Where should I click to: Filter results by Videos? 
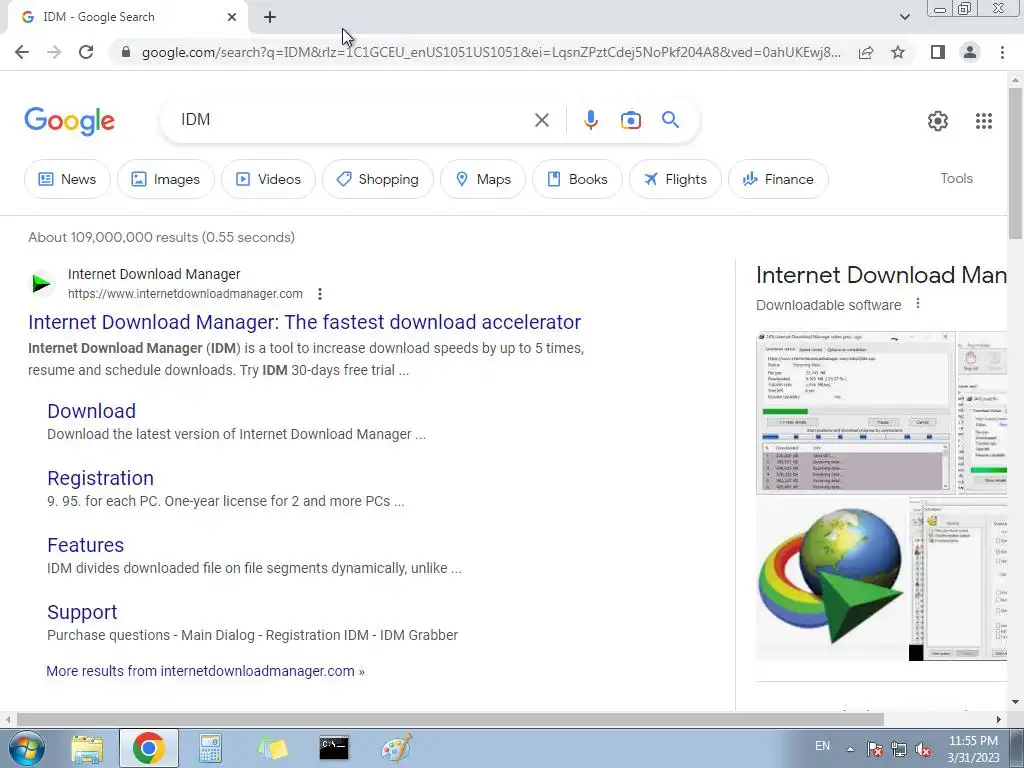click(268, 179)
